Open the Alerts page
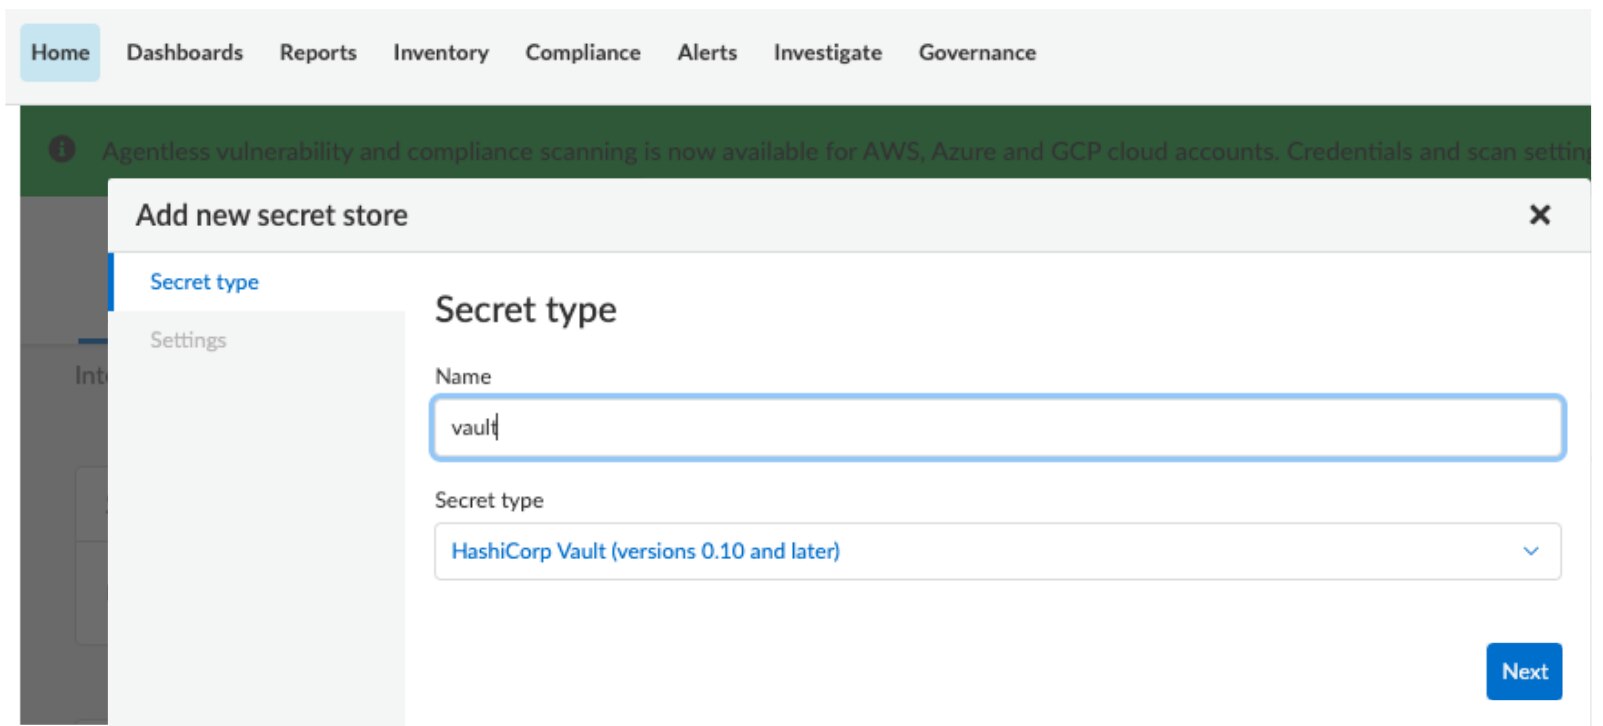The height and width of the screenshot is (726, 1603). pos(706,53)
